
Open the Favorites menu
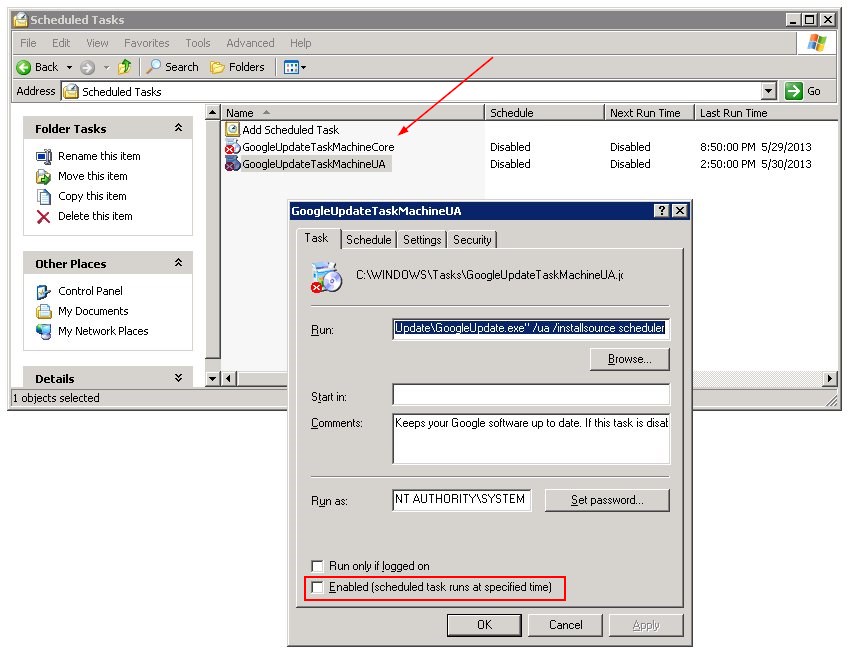(147, 43)
